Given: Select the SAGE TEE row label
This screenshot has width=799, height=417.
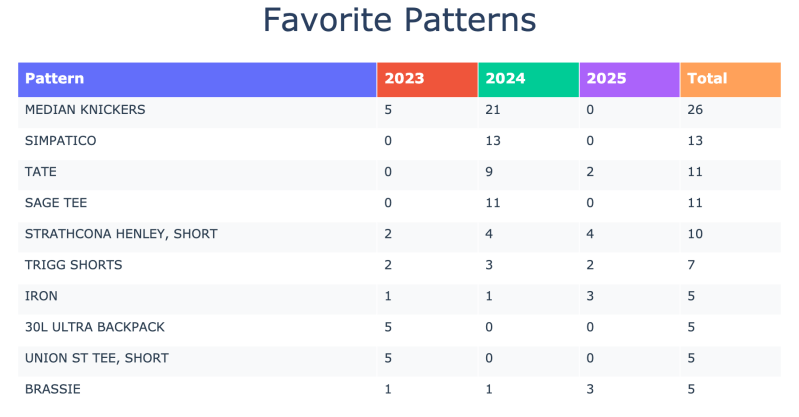Looking at the screenshot, I should (x=56, y=203).
